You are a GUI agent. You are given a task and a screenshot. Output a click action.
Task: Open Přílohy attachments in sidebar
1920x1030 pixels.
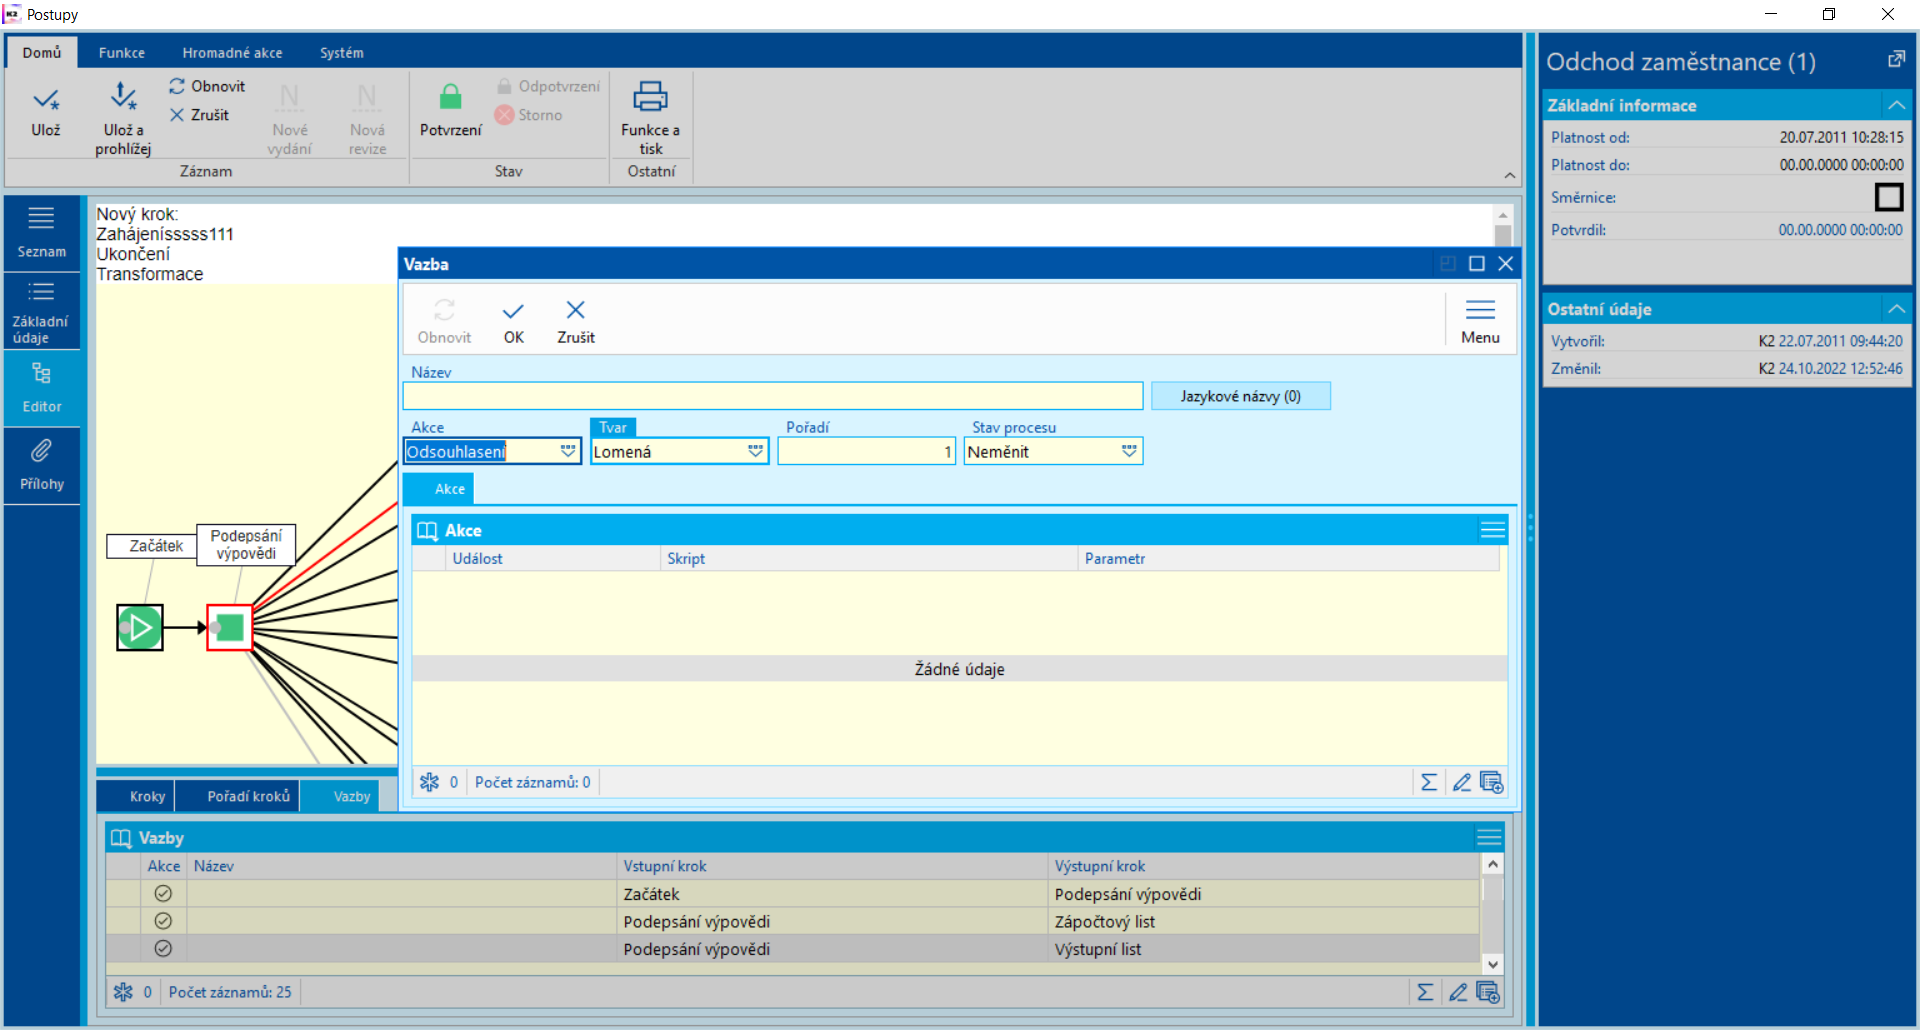(x=41, y=465)
